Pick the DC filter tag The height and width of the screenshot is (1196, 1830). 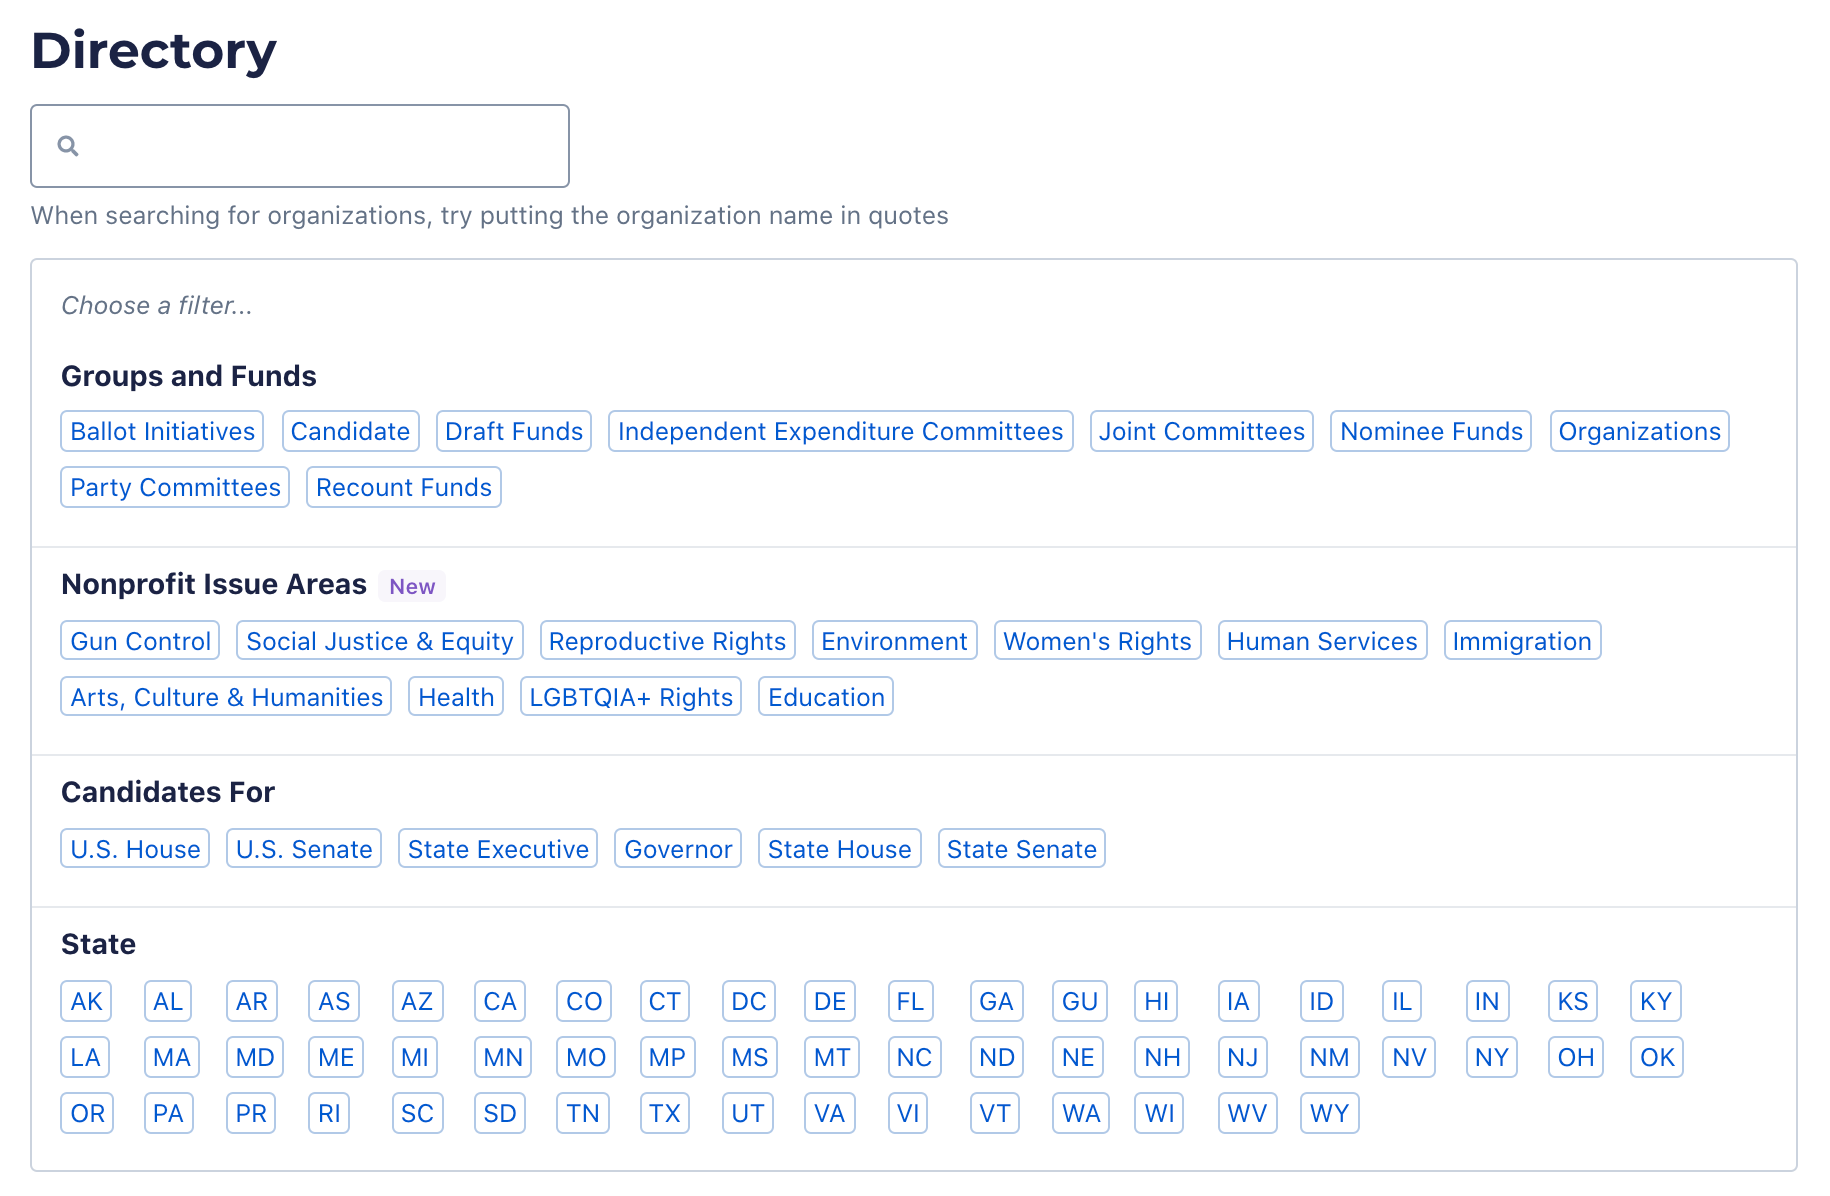[x=749, y=1001]
